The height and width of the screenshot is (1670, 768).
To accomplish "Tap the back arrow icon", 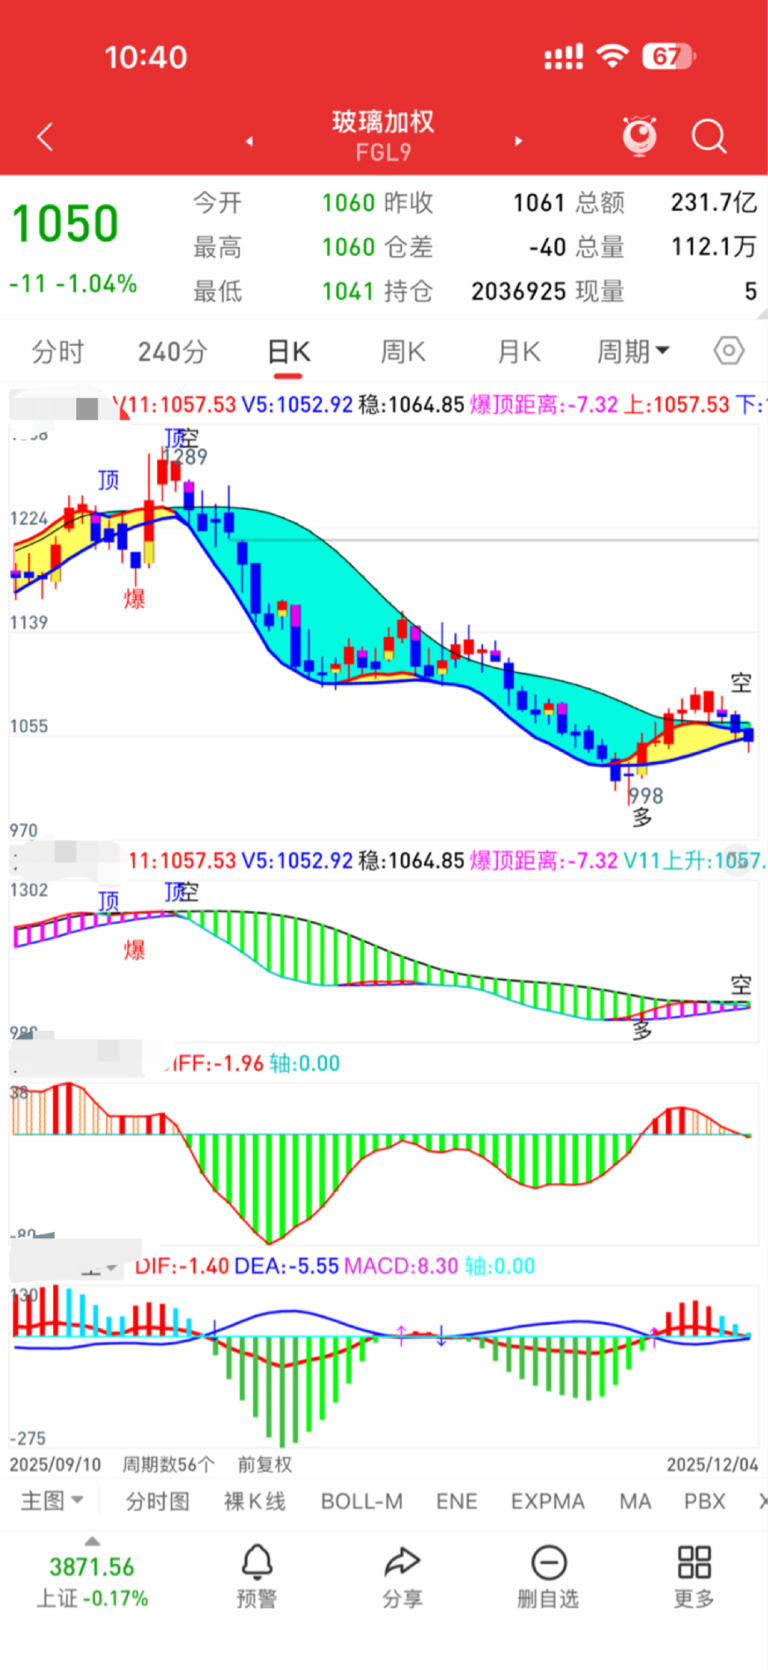I will point(45,137).
